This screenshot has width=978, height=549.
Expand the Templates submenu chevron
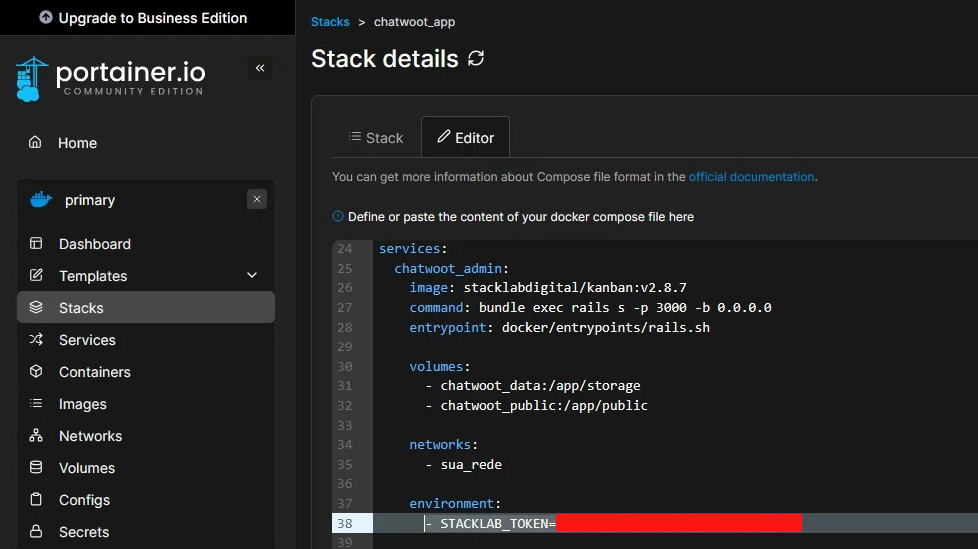click(x=252, y=276)
